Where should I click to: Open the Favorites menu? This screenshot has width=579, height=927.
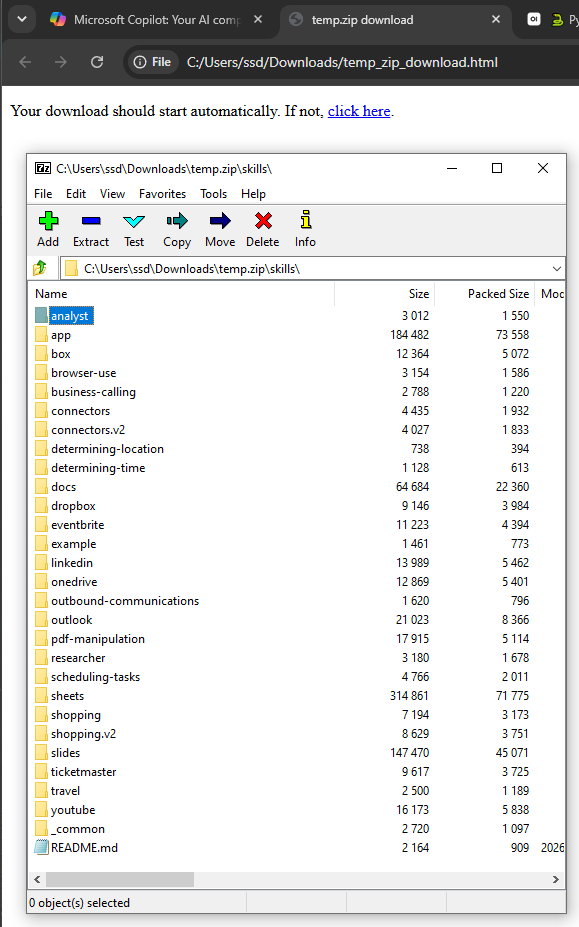162,194
